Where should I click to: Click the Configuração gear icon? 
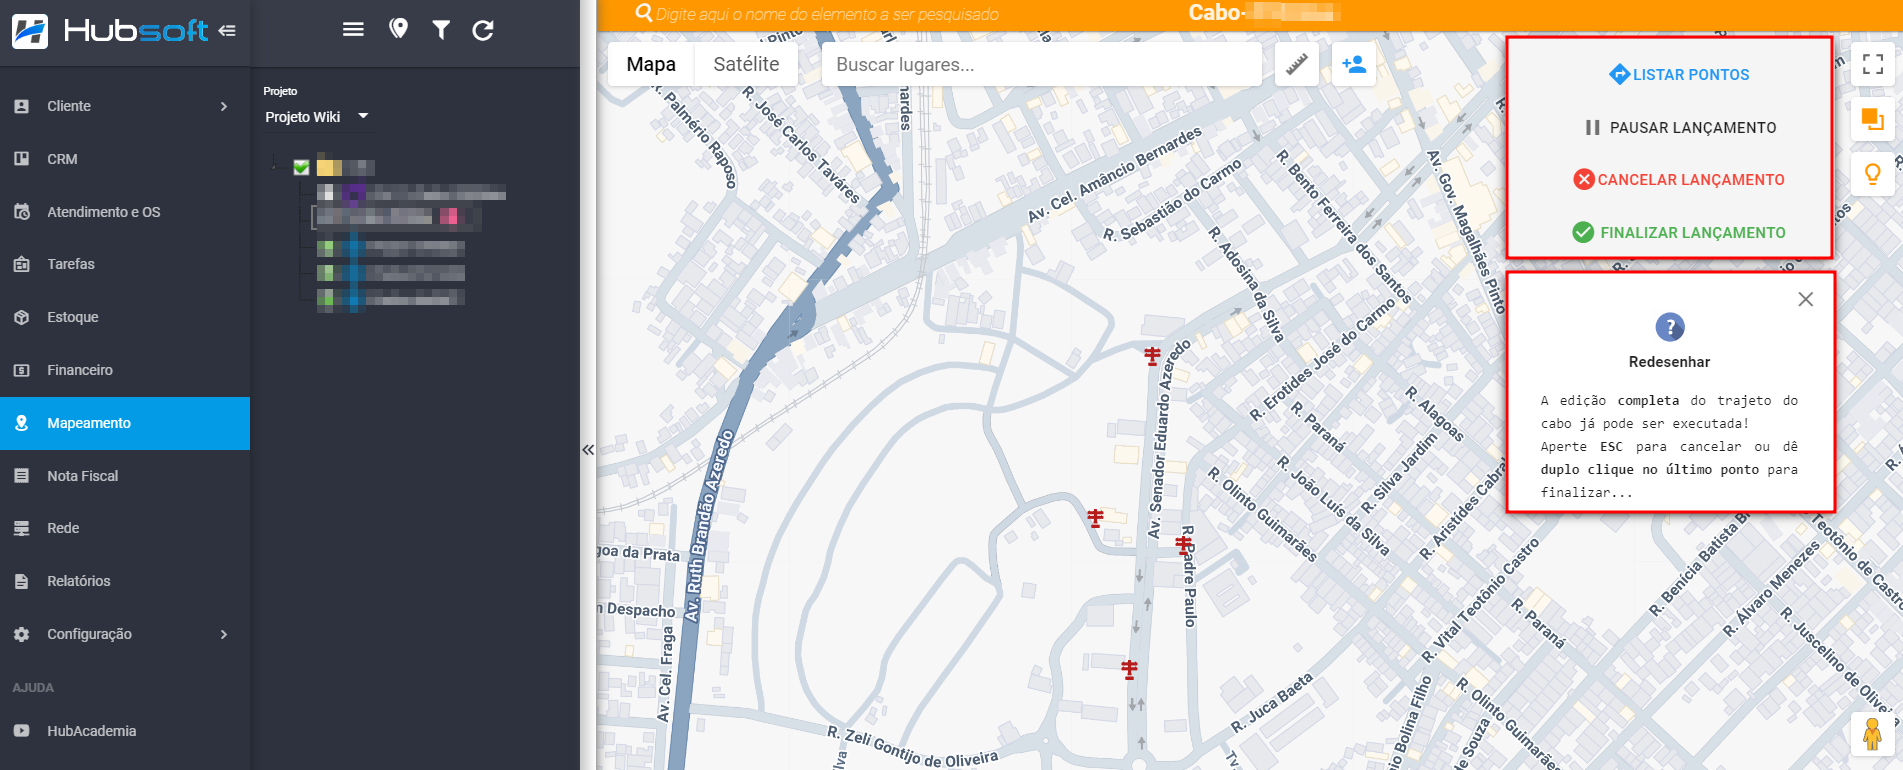(x=22, y=634)
